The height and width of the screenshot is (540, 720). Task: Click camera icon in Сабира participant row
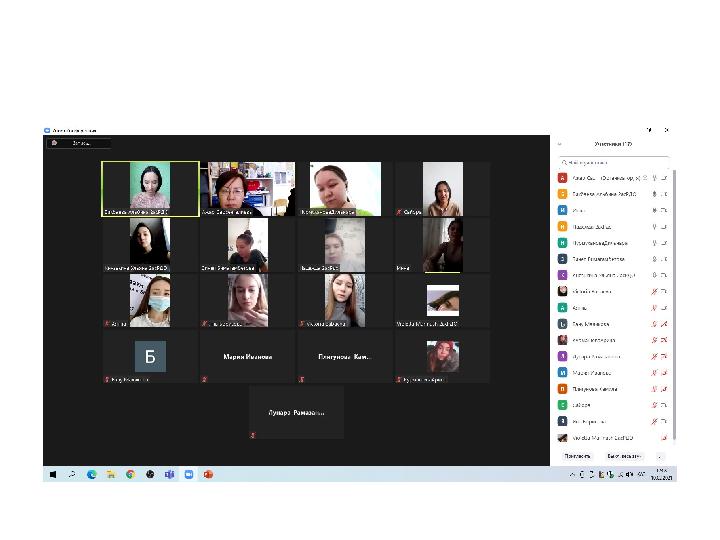[x=664, y=405]
